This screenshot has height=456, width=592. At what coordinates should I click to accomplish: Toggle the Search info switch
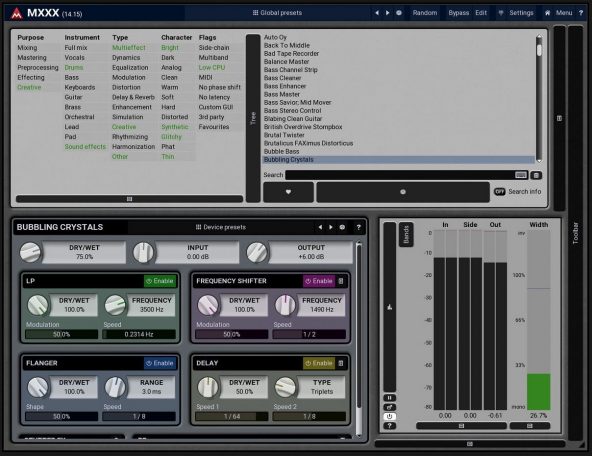(500, 192)
